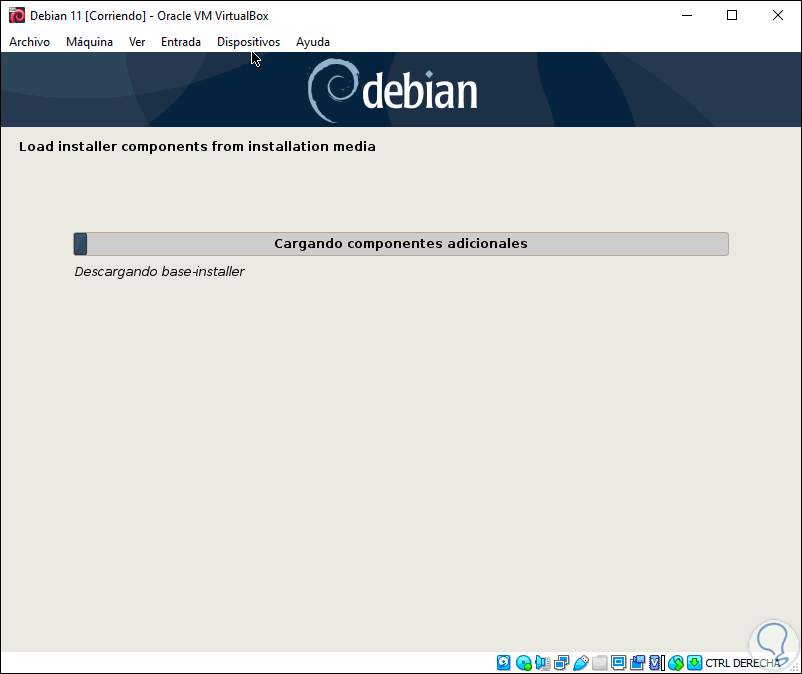Click the display status icon
Screen dimensions: 802x674
618,663
